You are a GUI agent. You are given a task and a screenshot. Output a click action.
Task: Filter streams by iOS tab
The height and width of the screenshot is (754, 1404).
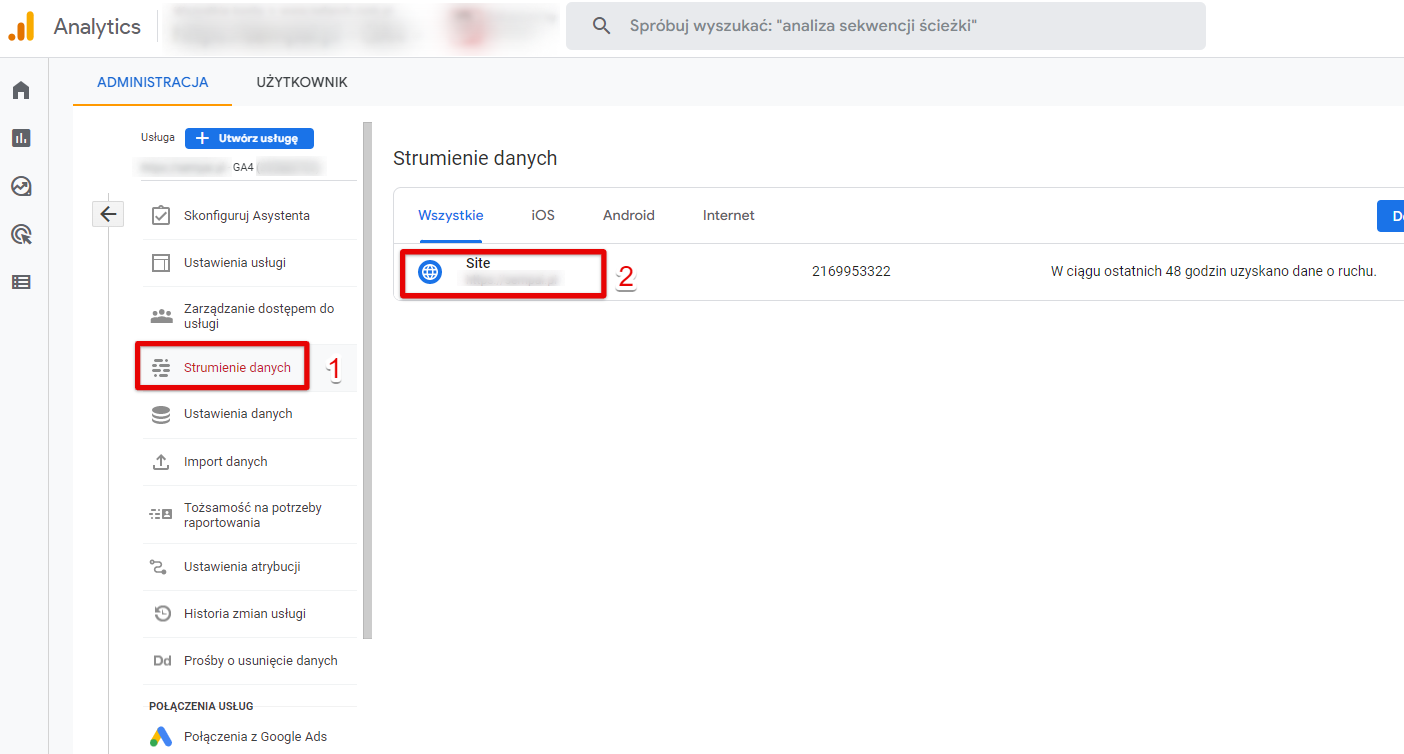coord(543,215)
